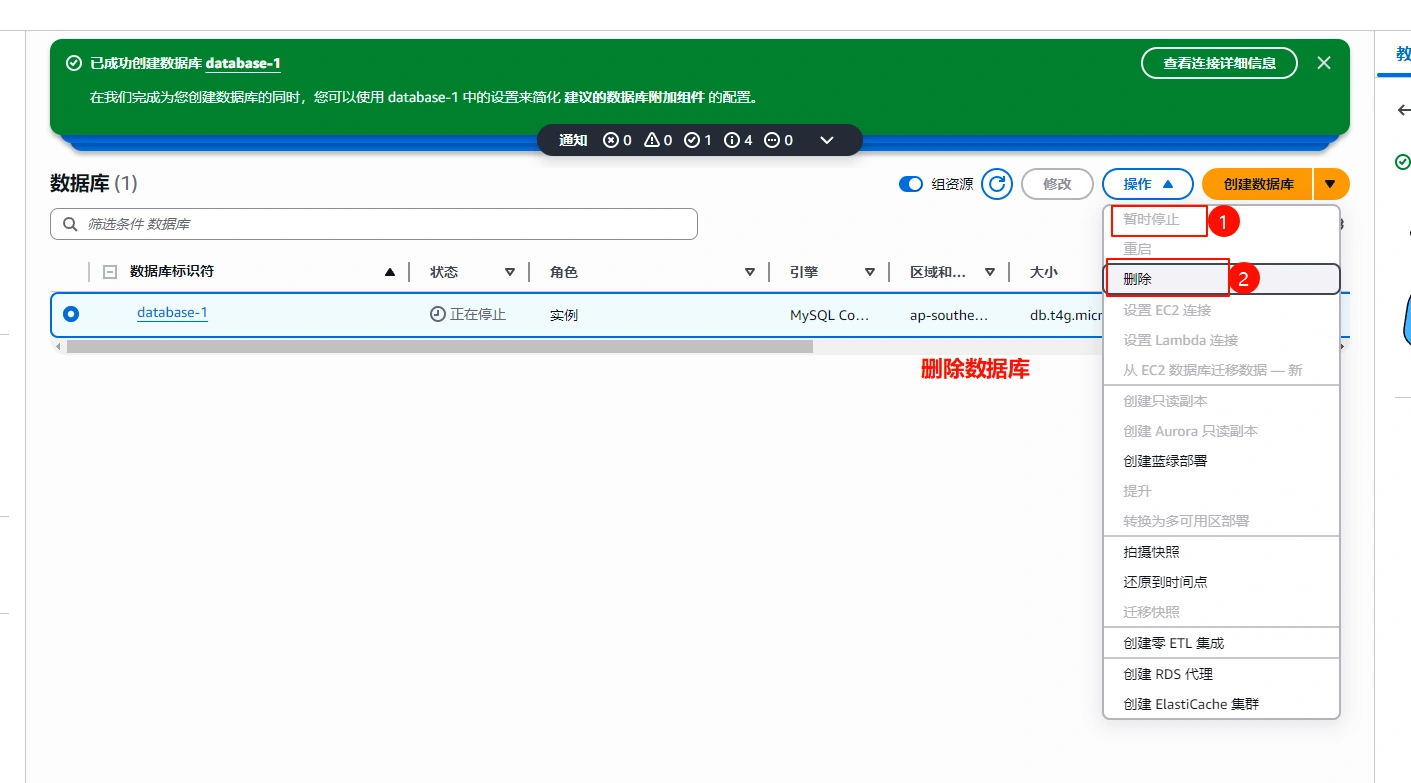Open the database-1 link in table
This screenshot has width=1411, height=783.
click(x=172, y=313)
